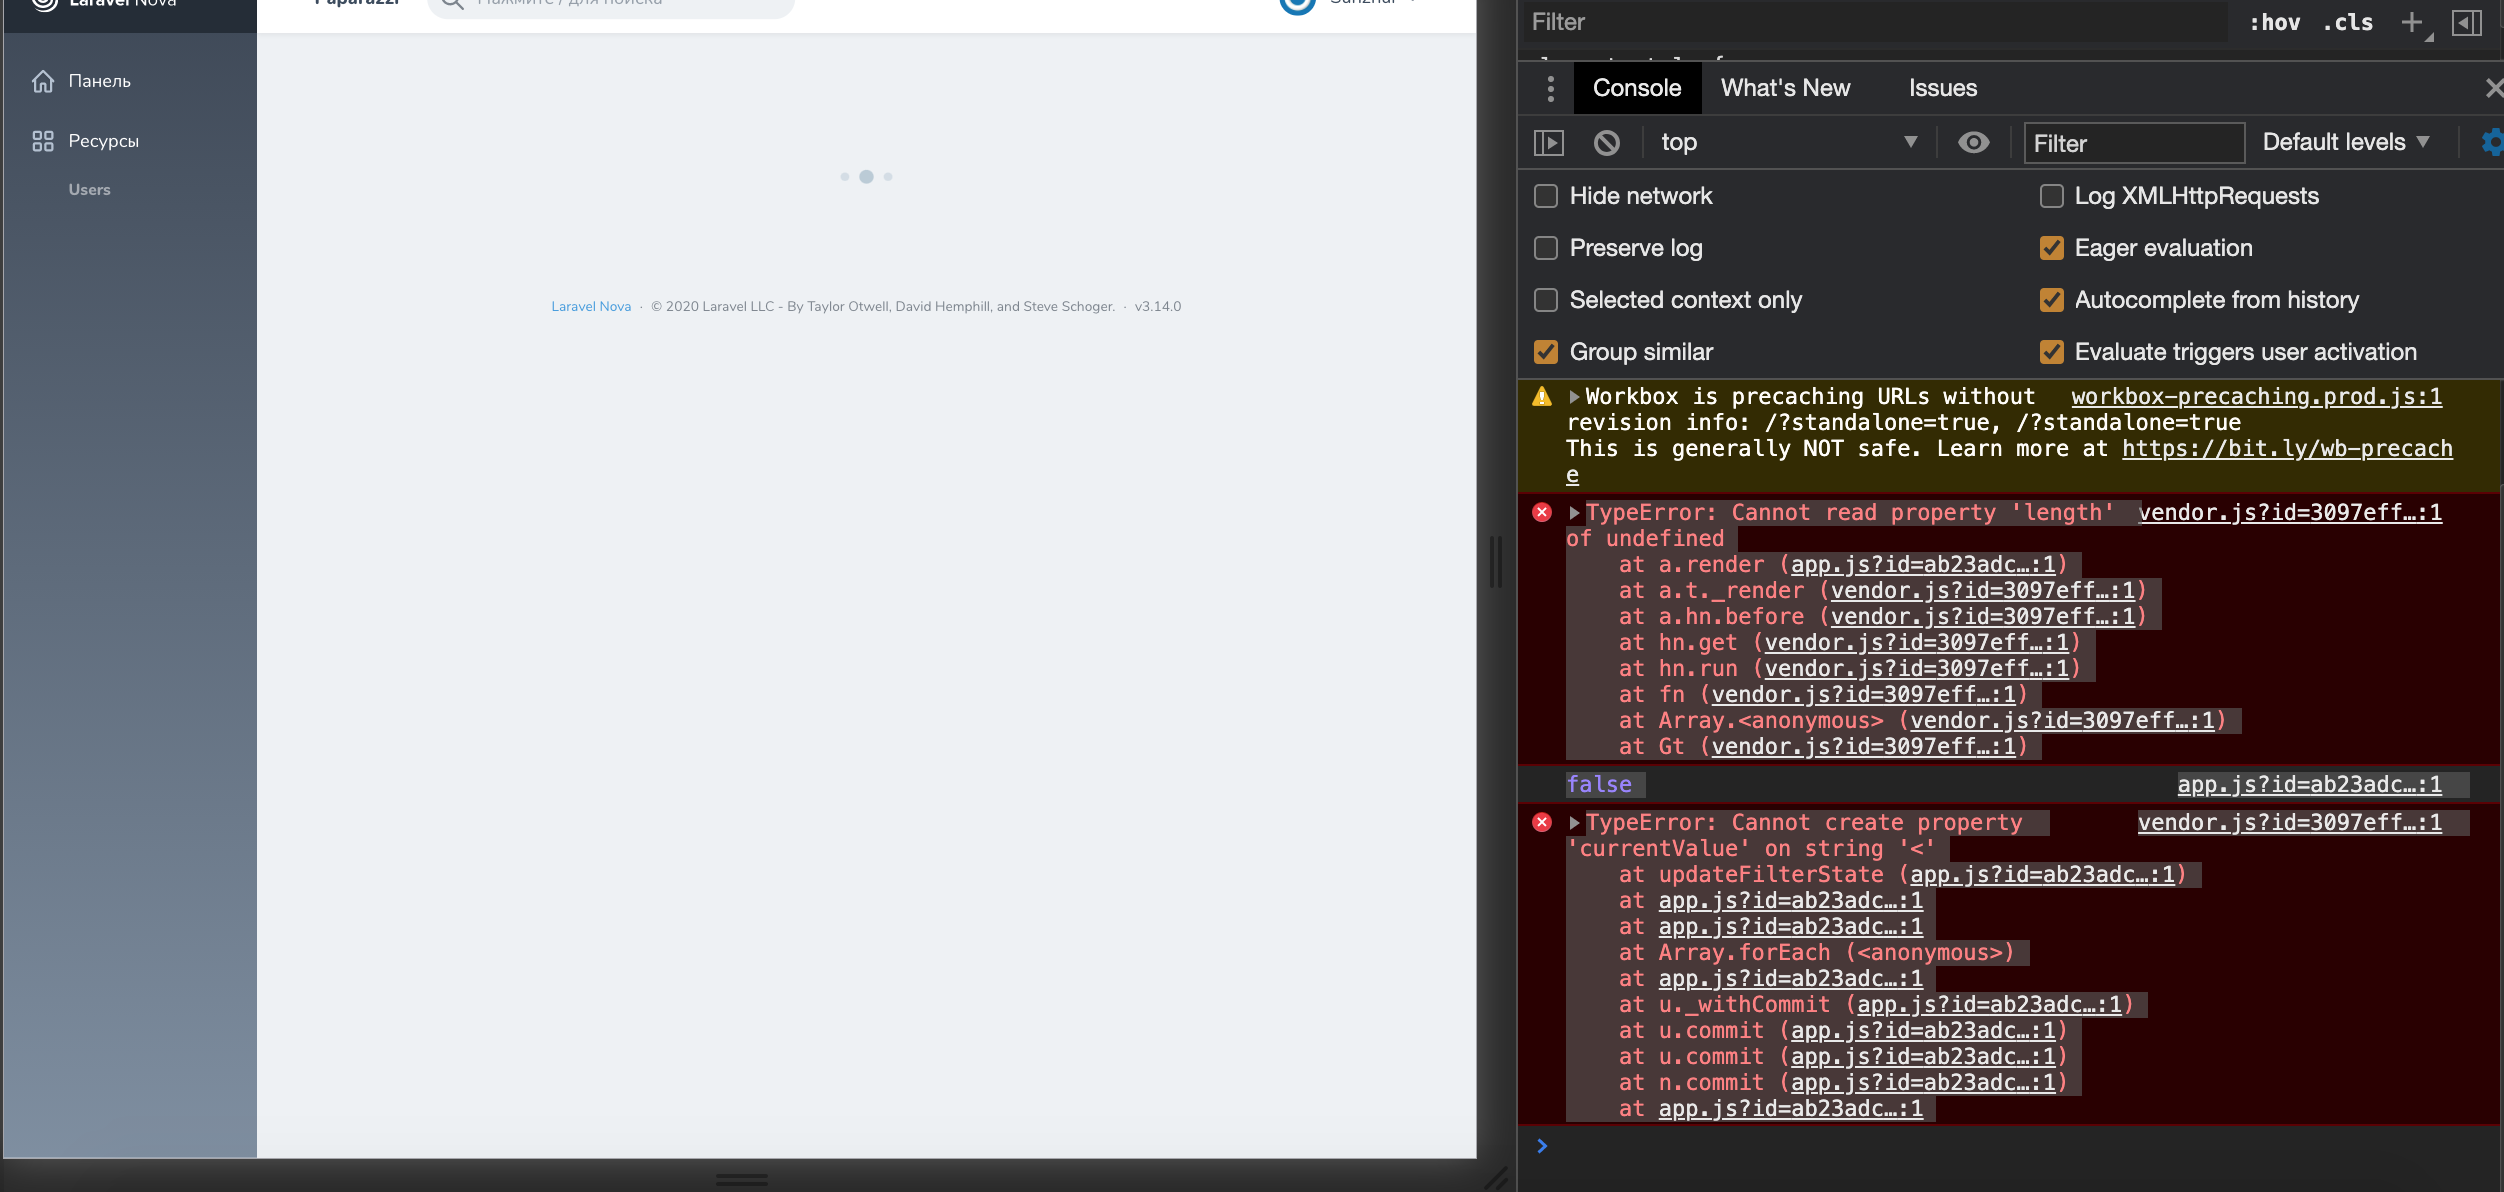Click the warning icon on Workbox message

point(1541,396)
